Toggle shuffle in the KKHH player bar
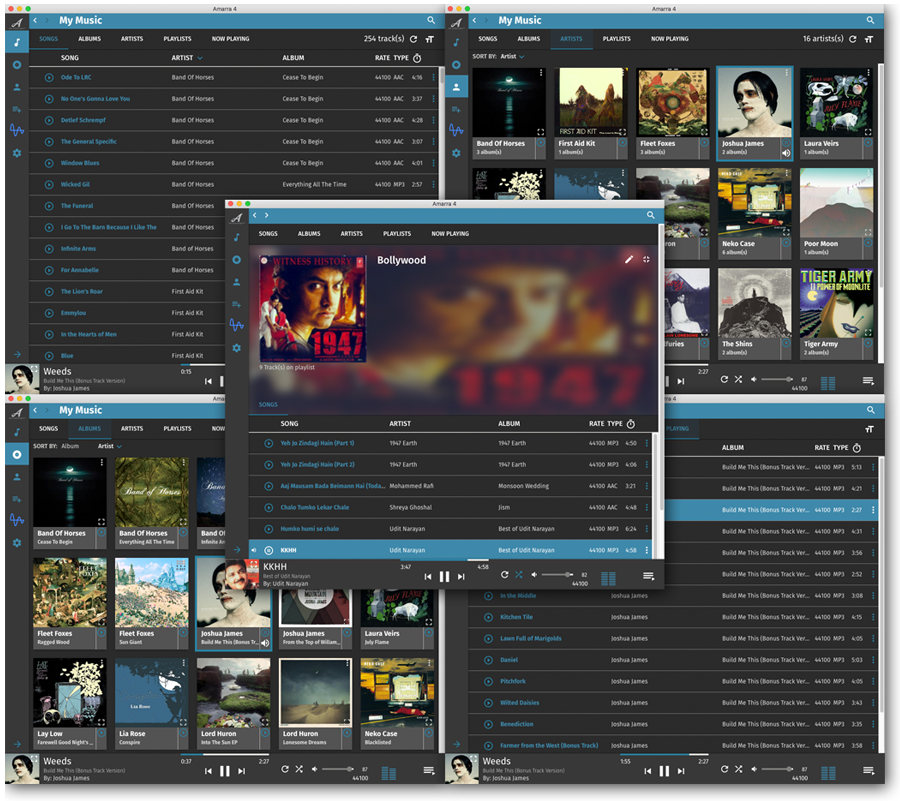 coord(519,575)
